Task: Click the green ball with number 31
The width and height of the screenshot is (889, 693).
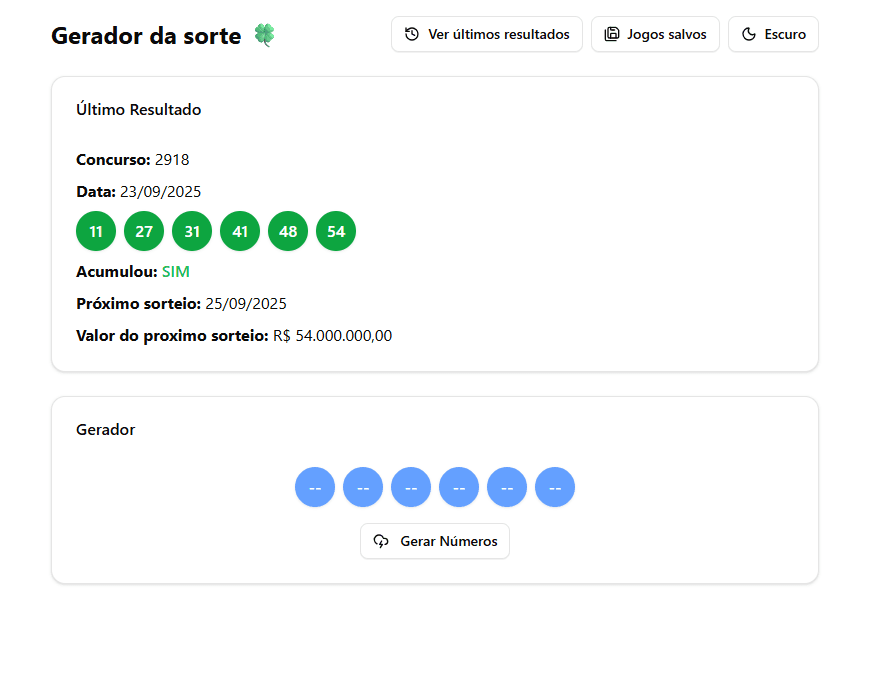Action: pyautogui.click(x=192, y=232)
